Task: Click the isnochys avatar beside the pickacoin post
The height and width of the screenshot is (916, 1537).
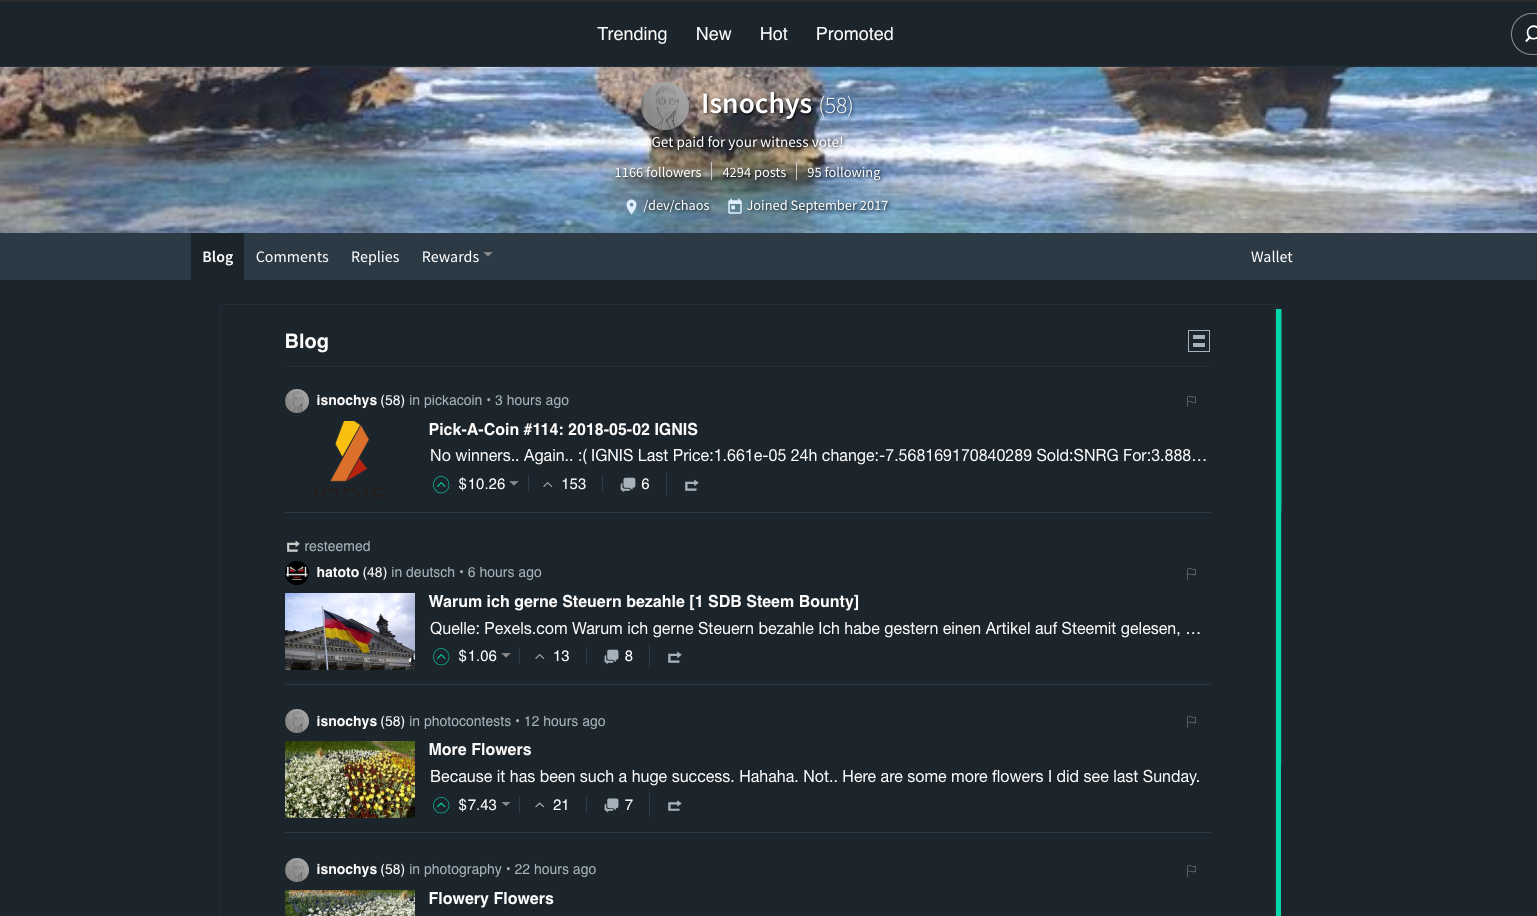Action: 297,401
